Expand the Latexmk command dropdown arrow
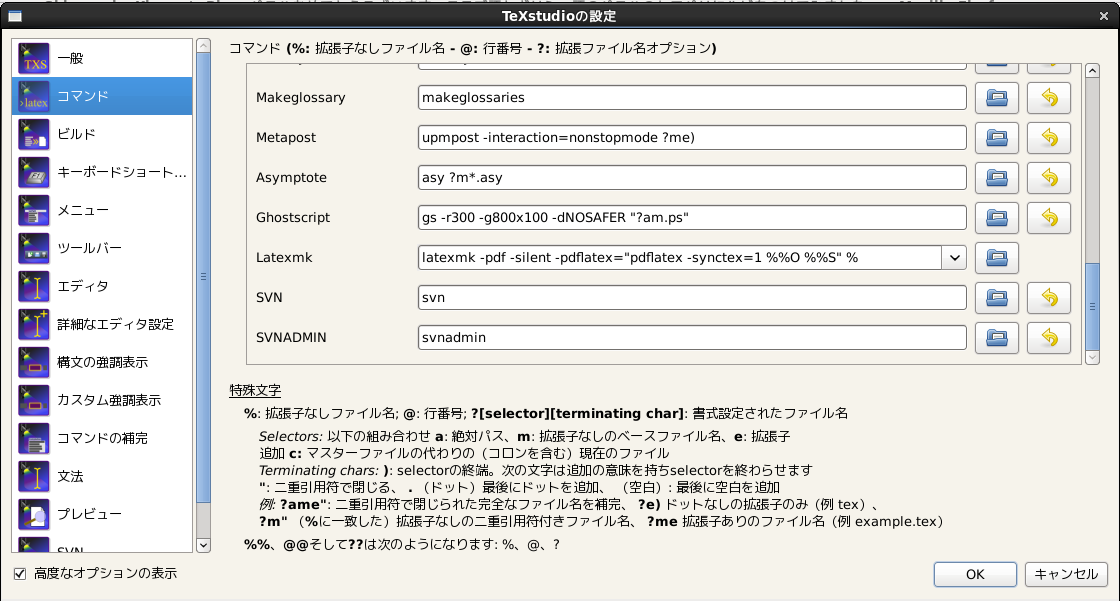This screenshot has height=601, width=1120. coord(954,258)
